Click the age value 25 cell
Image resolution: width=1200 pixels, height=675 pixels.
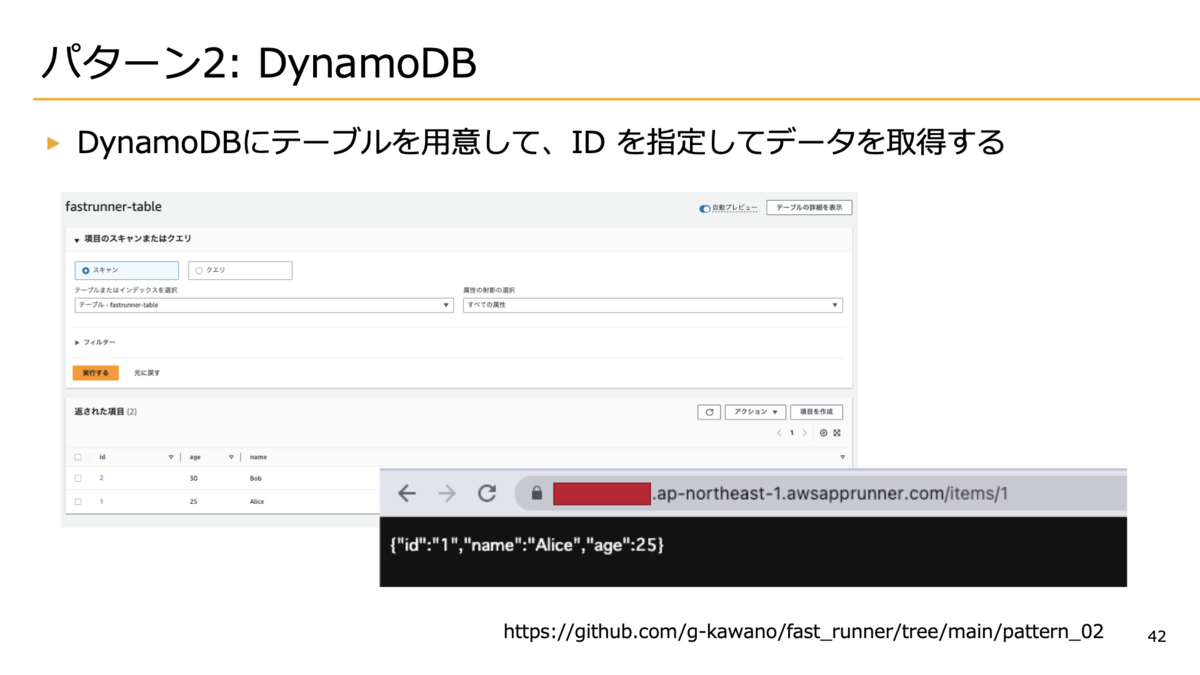pyautogui.click(x=193, y=501)
